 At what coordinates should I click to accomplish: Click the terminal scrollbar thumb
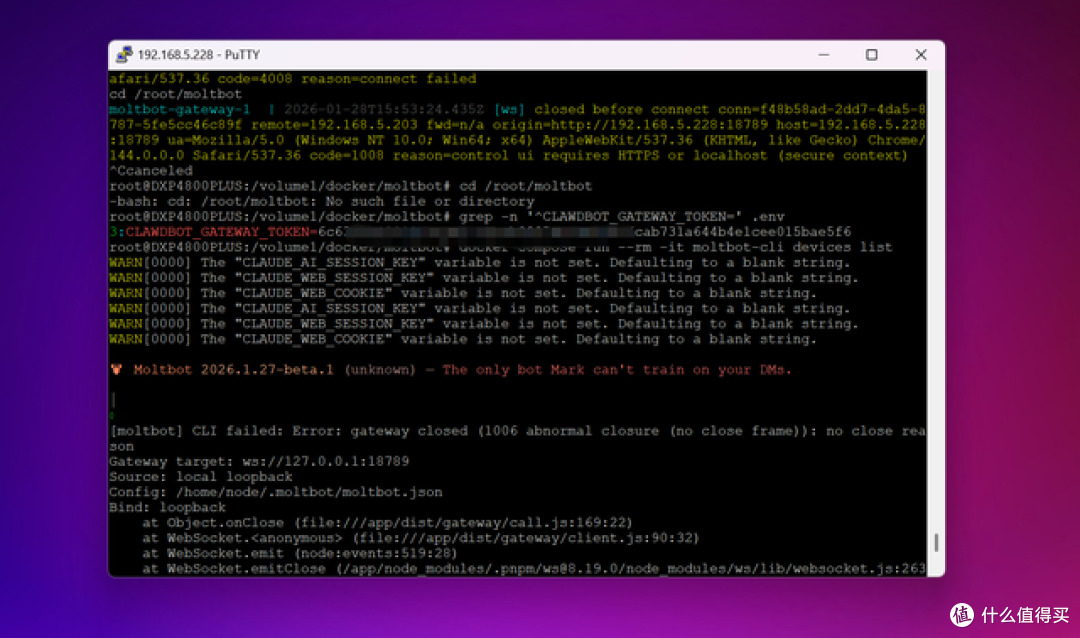pos(936,542)
